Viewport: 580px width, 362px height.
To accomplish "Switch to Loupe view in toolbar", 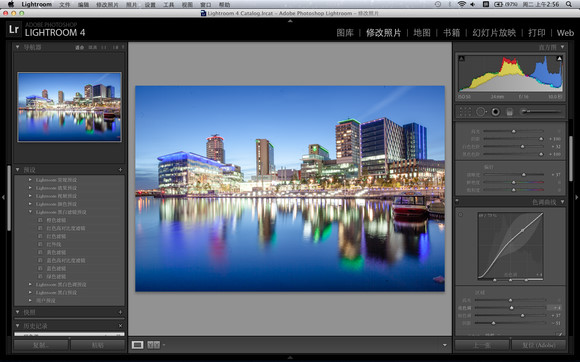I will click(x=137, y=345).
